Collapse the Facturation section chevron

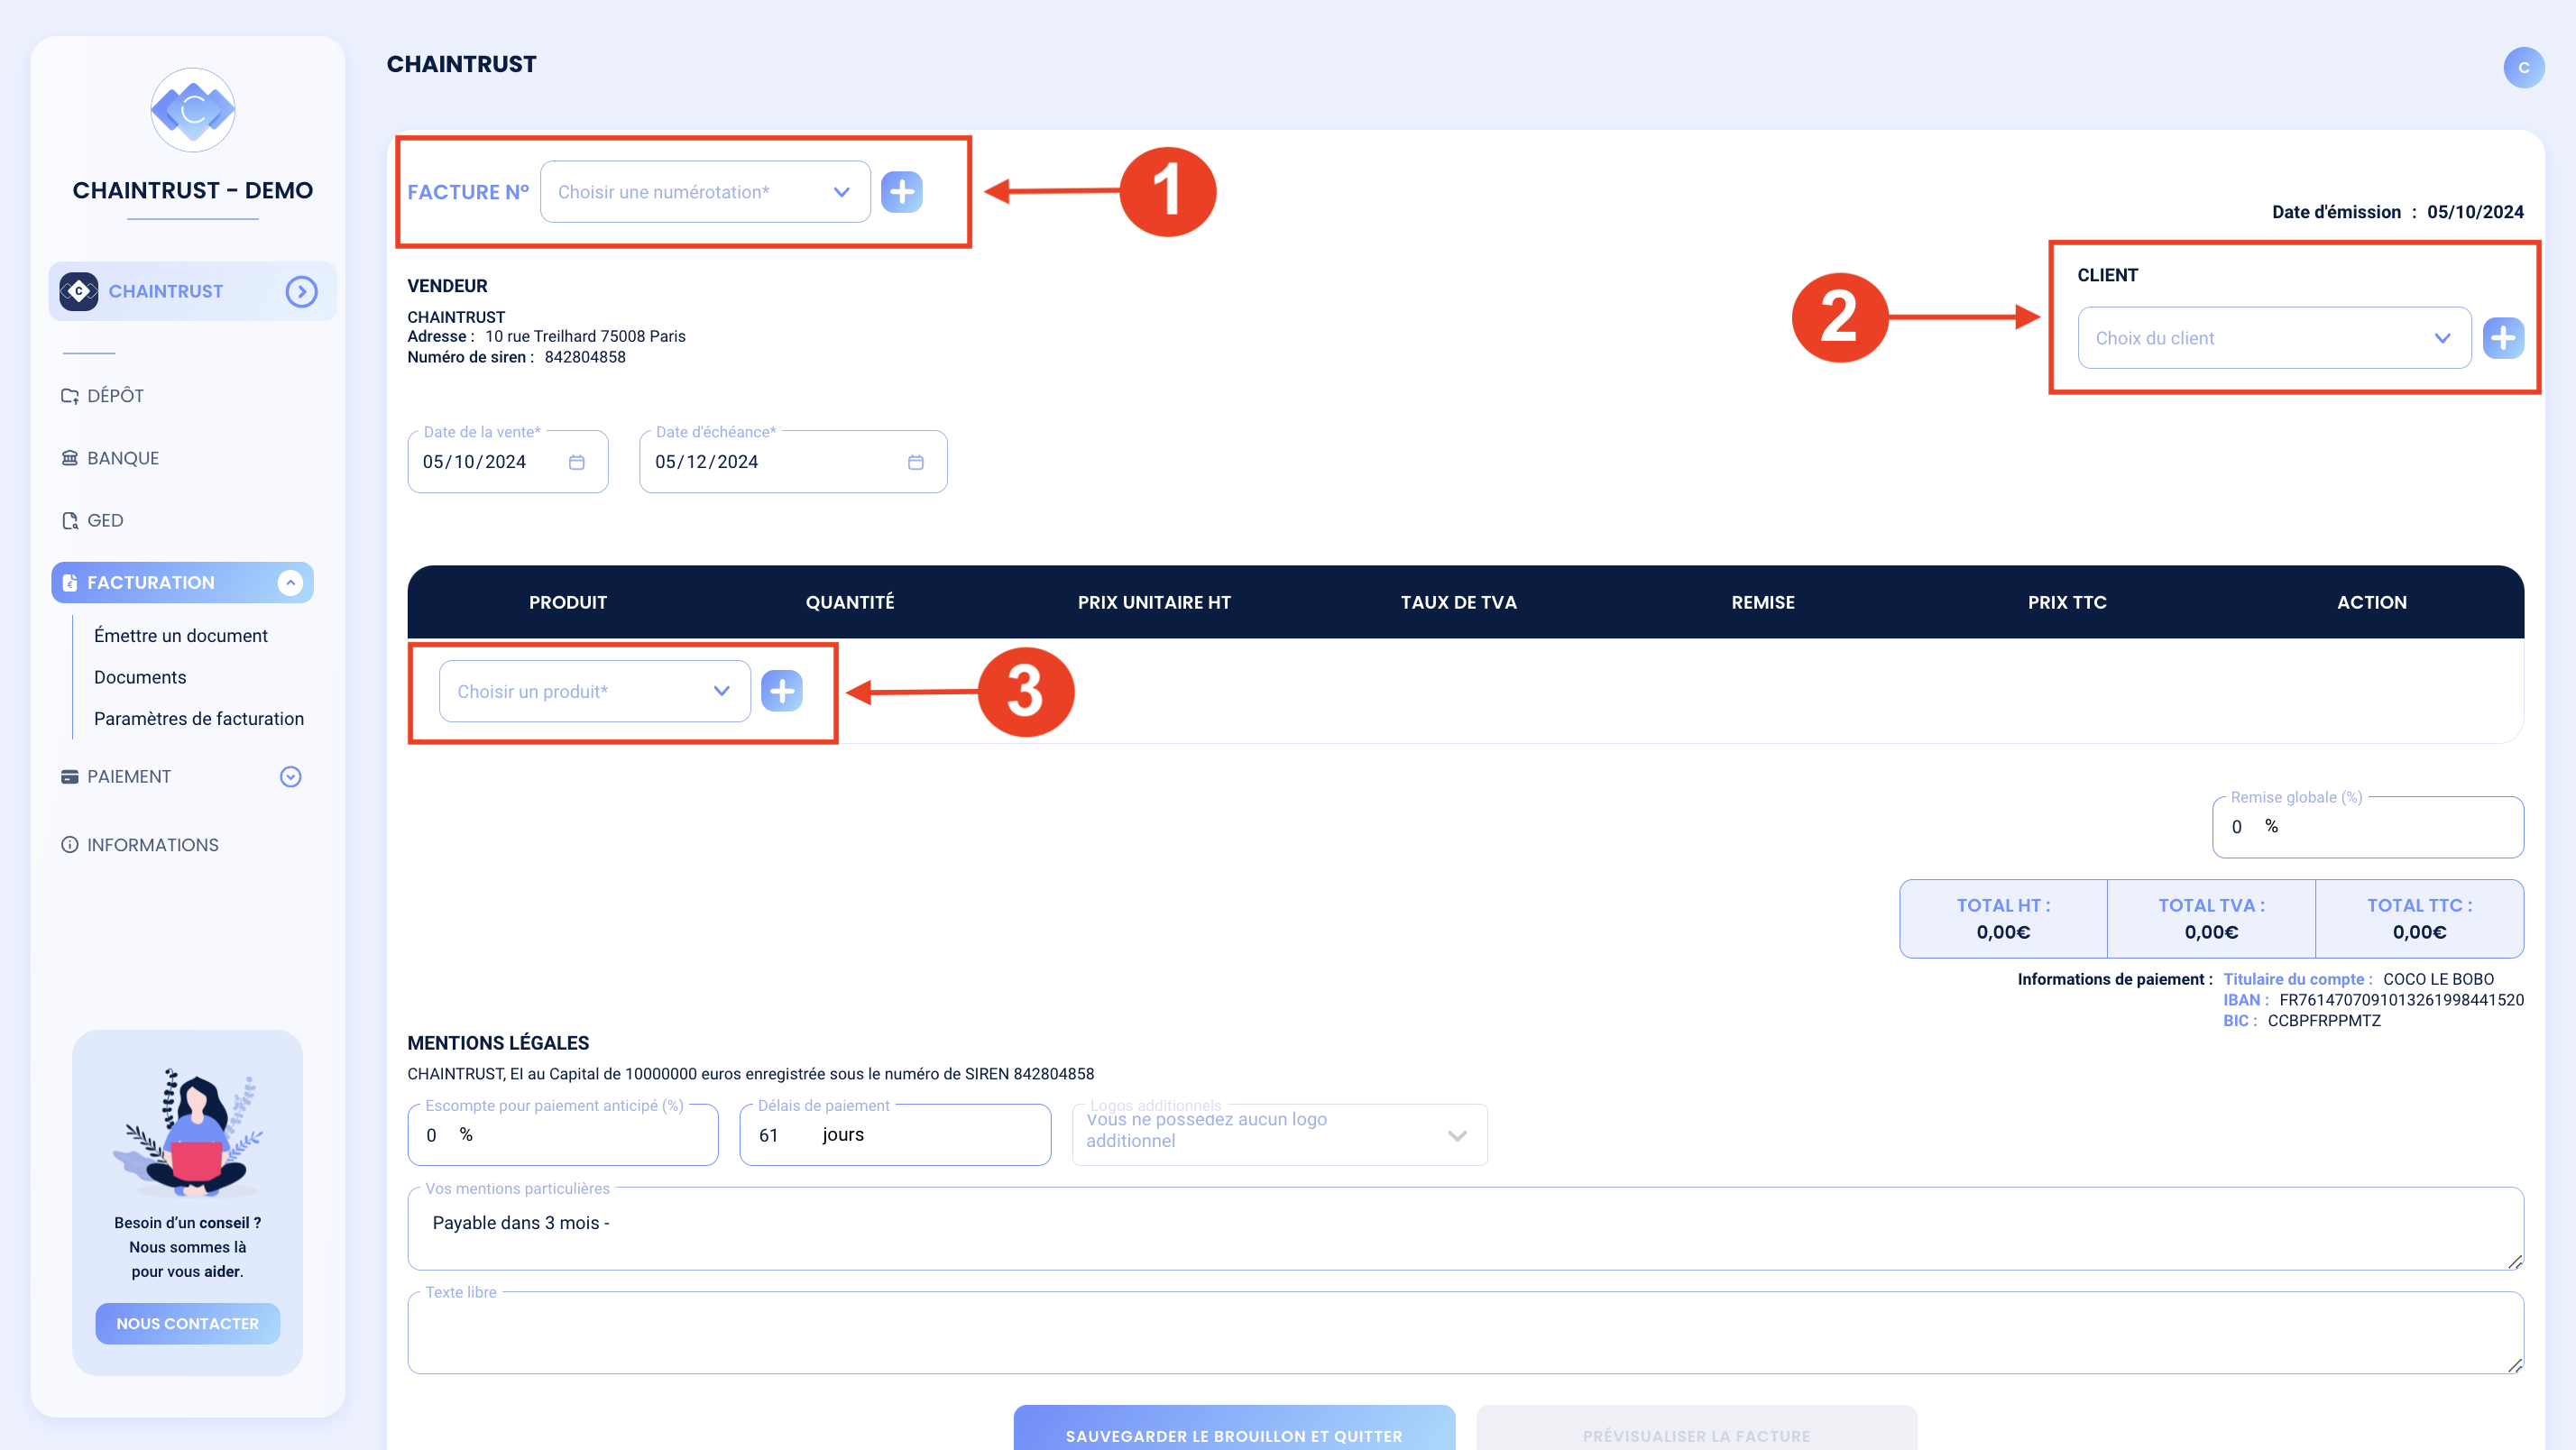click(290, 583)
